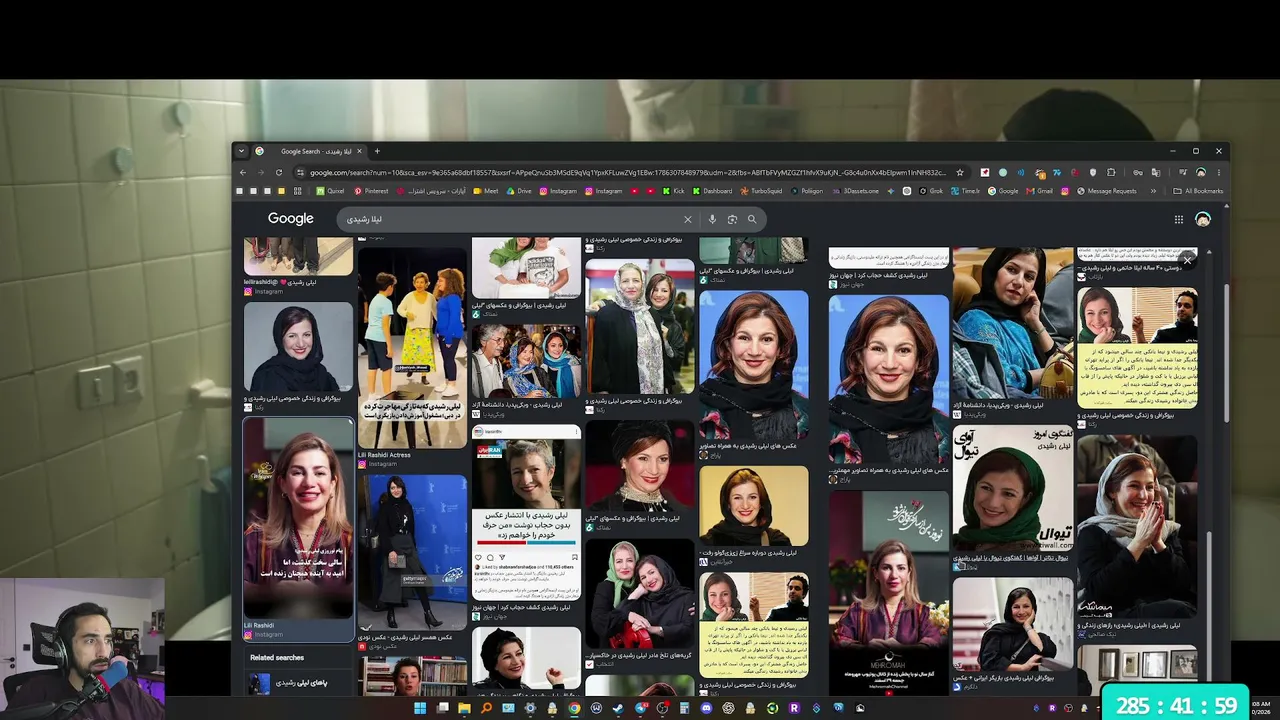Open the green 'تیوال' poster image
The width and height of the screenshot is (1280, 720).
pos(1013,489)
